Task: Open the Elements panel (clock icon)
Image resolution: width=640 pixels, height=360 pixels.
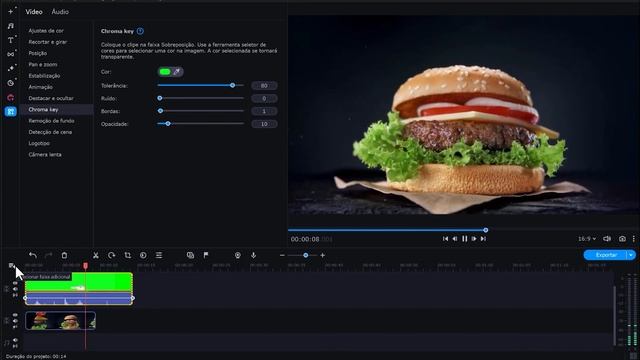Action: tap(11, 83)
